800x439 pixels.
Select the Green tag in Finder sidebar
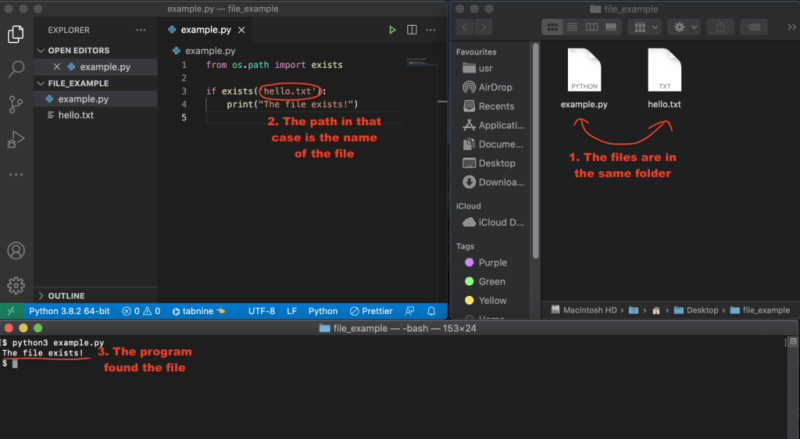tap(485, 281)
